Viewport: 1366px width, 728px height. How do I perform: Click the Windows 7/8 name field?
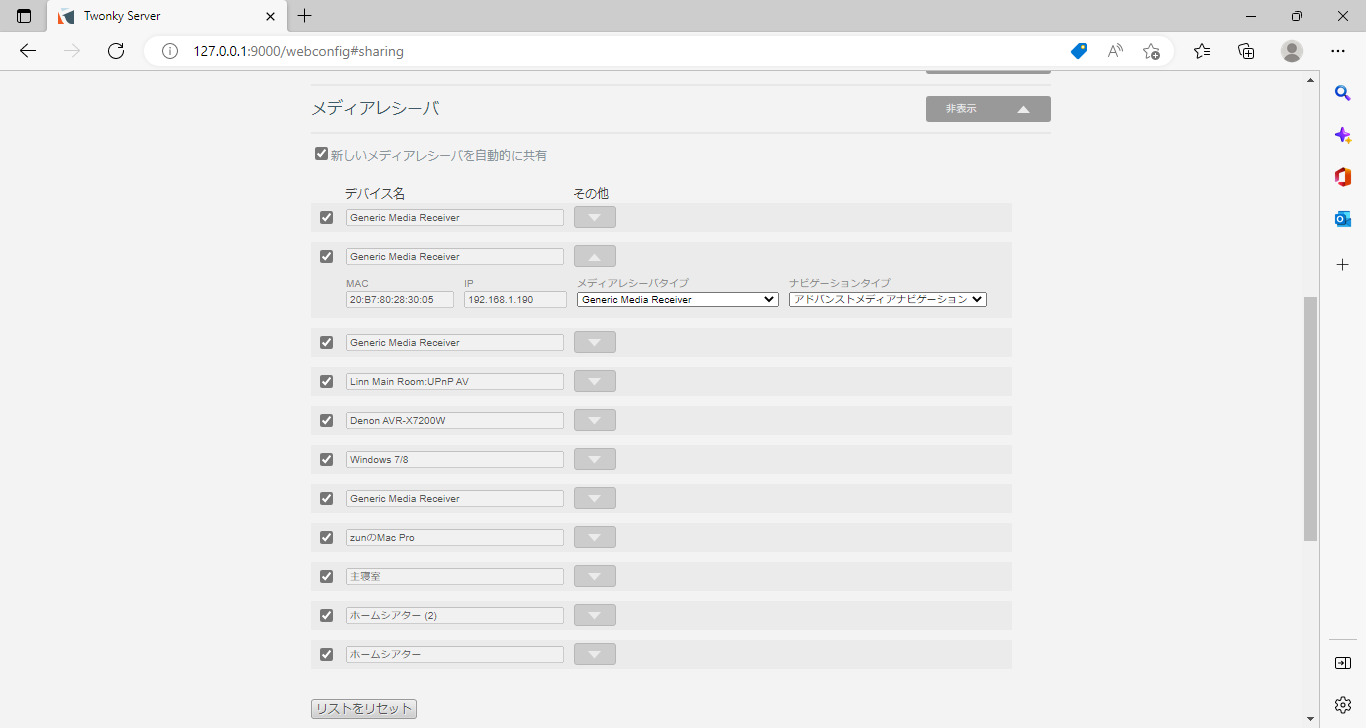point(455,459)
